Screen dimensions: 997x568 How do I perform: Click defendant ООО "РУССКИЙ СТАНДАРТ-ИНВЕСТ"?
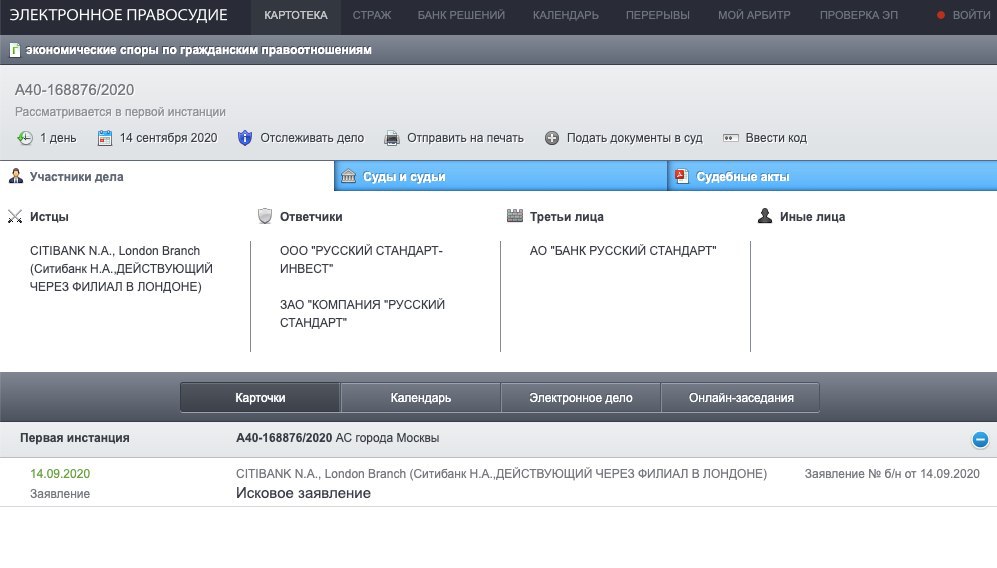click(x=361, y=260)
